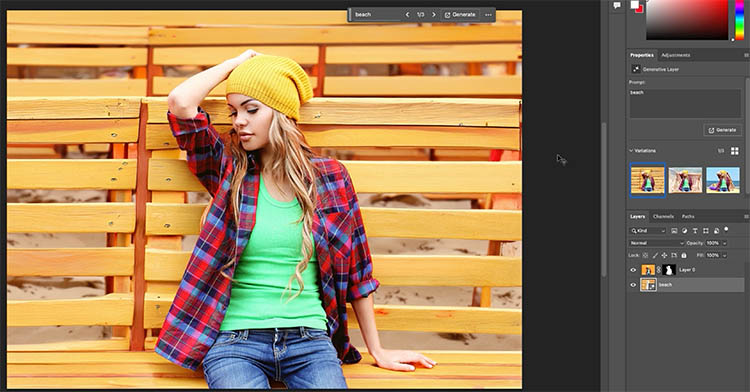Open the Layers panel flyout menu
Image resolution: width=750 pixels, height=392 pixels.
pyautogui.click(x=746, y=217)
